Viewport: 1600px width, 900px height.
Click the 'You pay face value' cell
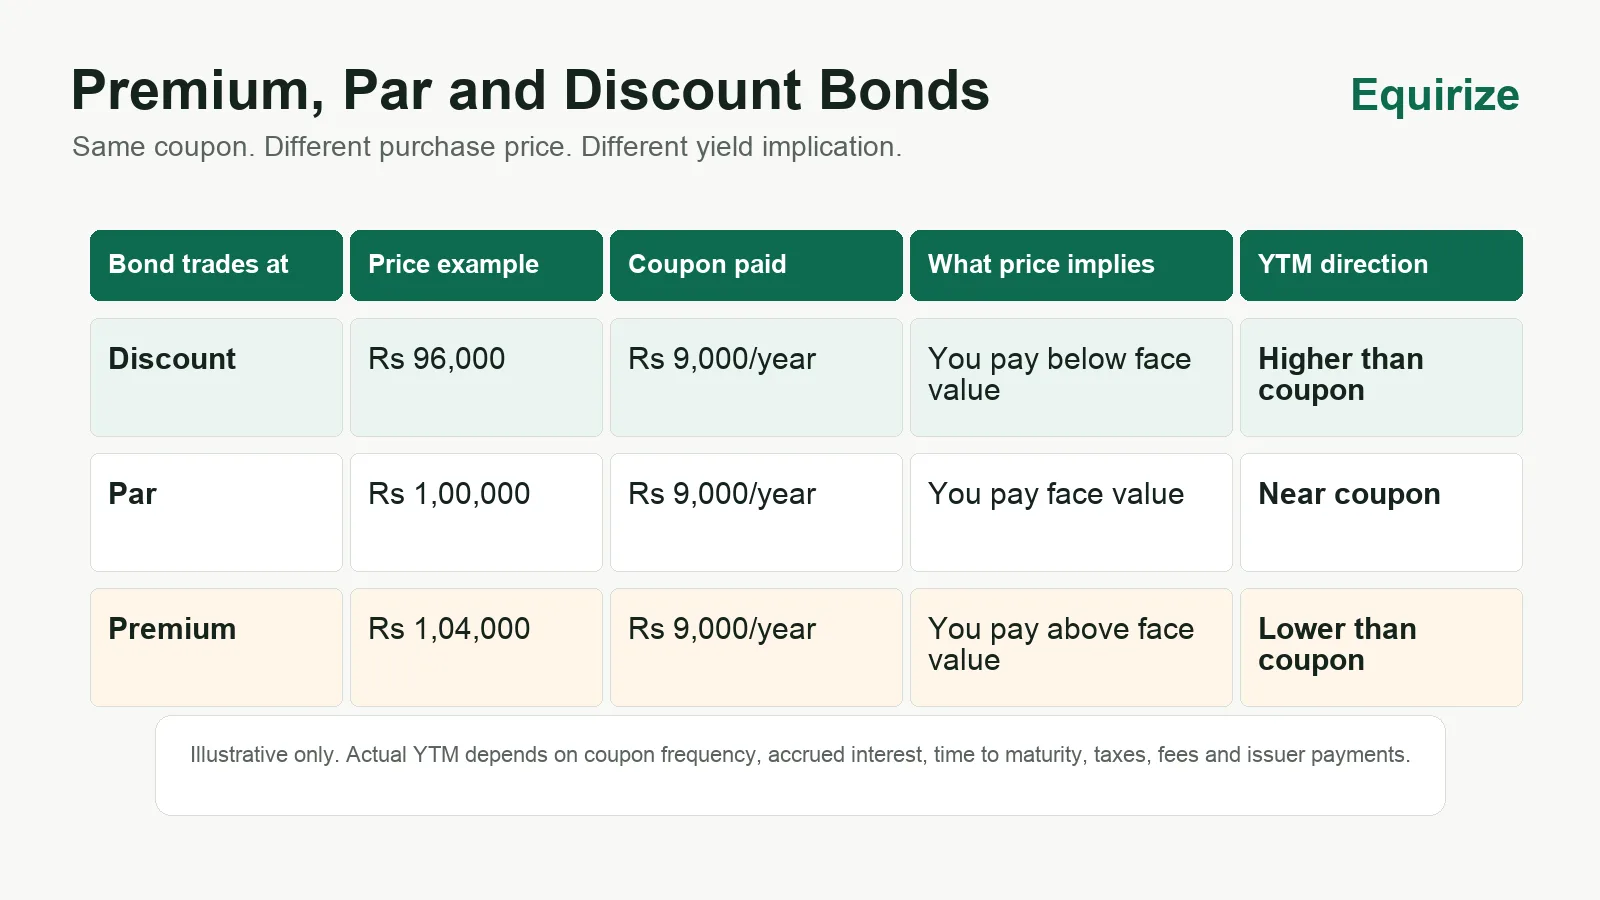1071,512
